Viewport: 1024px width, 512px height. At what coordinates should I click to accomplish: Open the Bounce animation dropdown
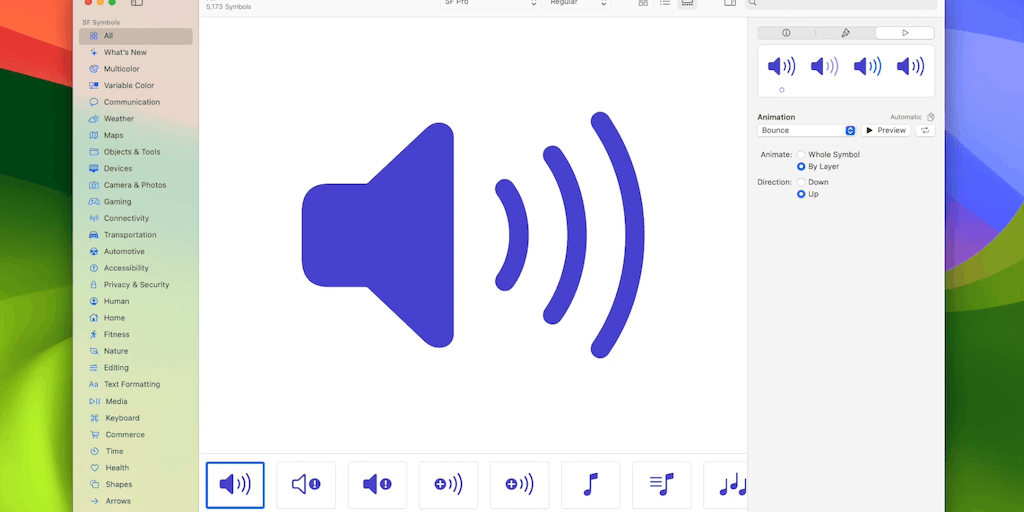coord(807,131)
